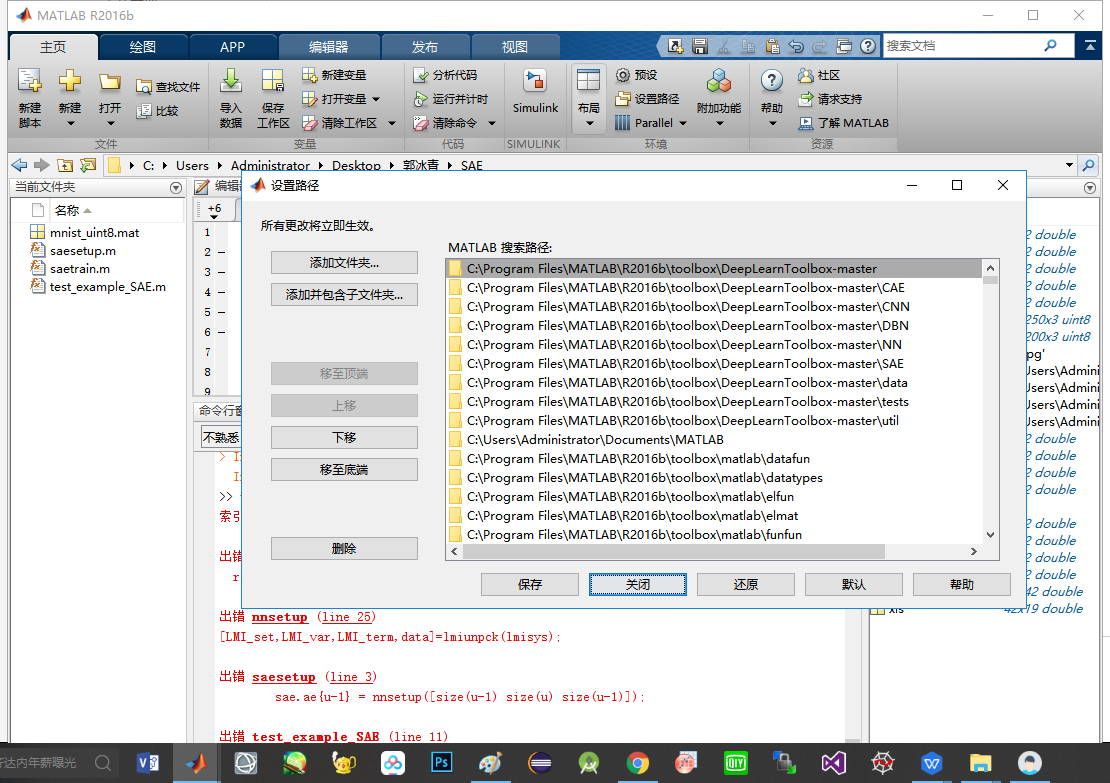Save the workspace with 保存工作区
Viewport: 1110px width, 783px height.
(x=273, y=97)
